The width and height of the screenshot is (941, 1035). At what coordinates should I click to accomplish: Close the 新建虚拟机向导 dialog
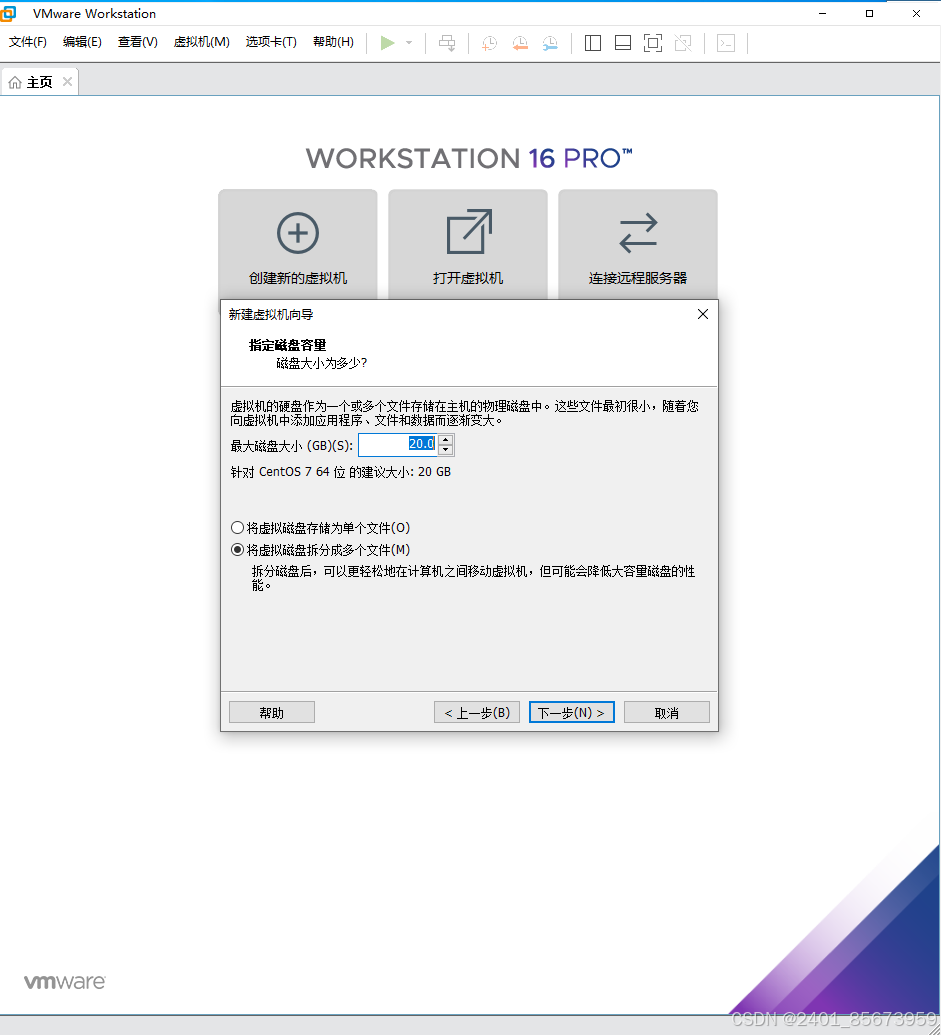click(703, 314)
